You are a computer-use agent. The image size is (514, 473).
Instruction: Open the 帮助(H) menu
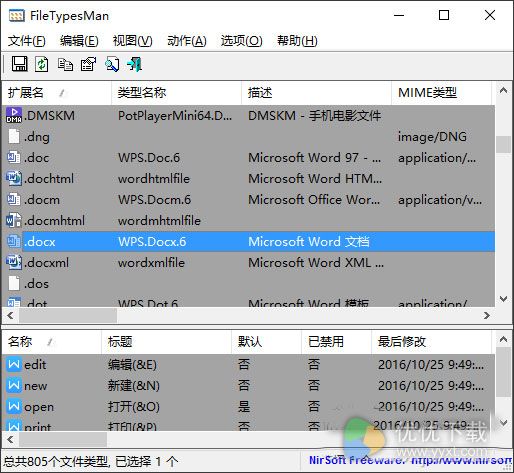(x=297, y=41)
